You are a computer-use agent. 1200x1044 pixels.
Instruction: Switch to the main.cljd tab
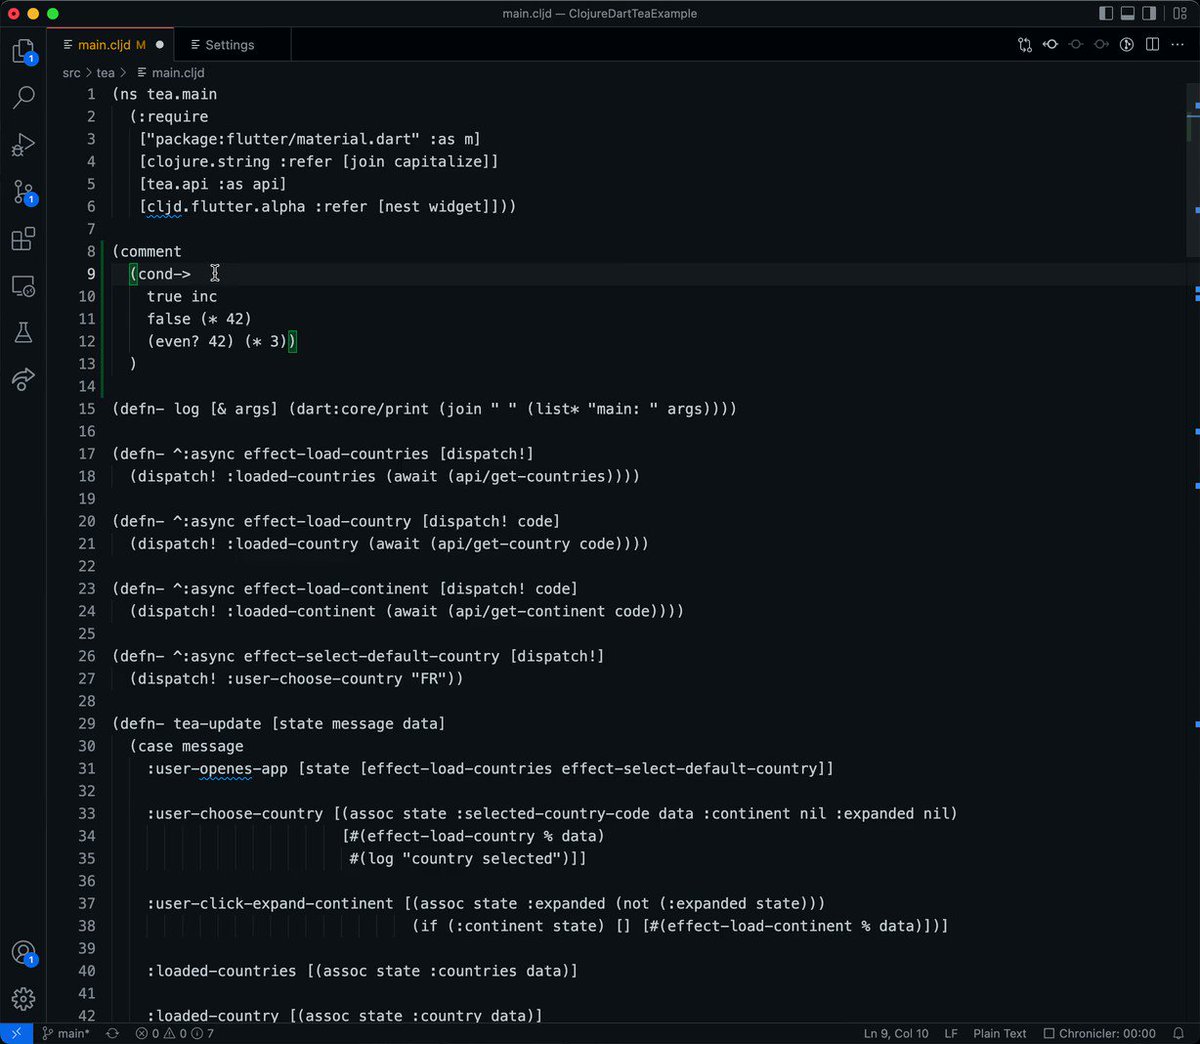tap(110, 45)
